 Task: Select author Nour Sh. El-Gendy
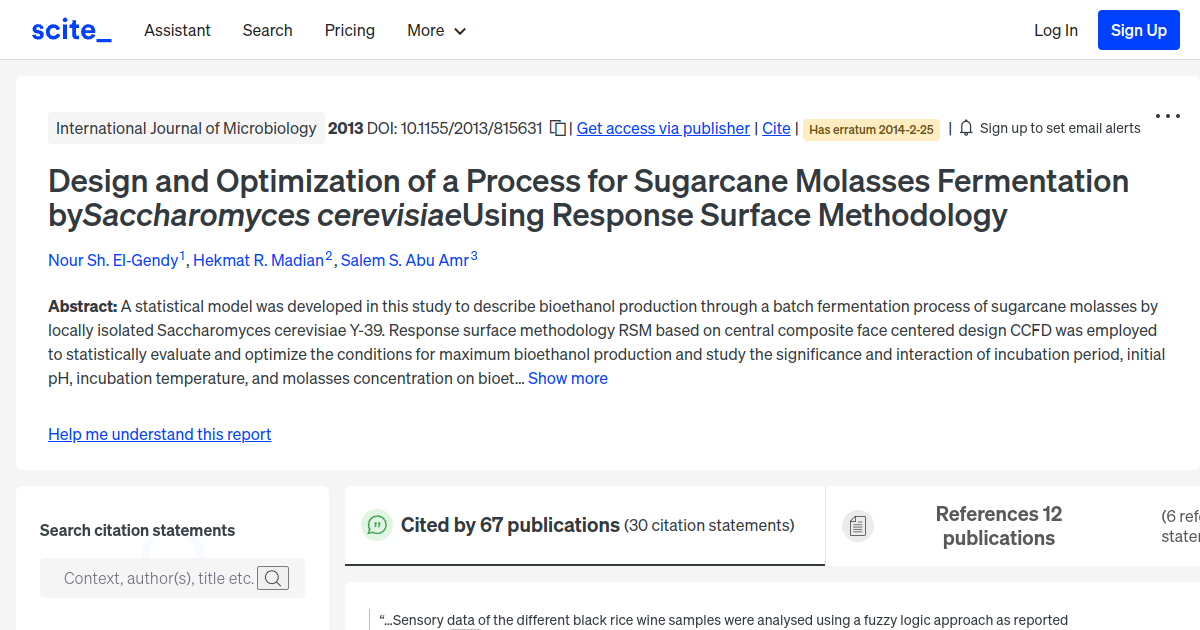point(113,260)
